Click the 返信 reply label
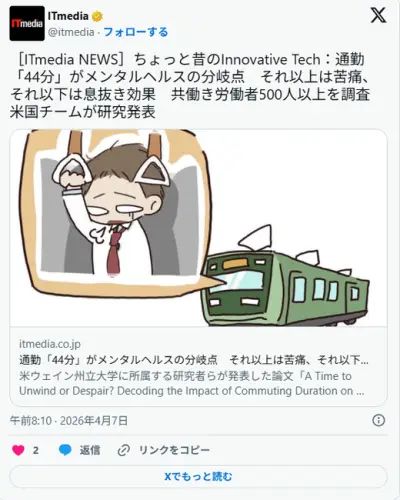Image resolution: width=400 pixels, height=500 pixels. point(90,450)
